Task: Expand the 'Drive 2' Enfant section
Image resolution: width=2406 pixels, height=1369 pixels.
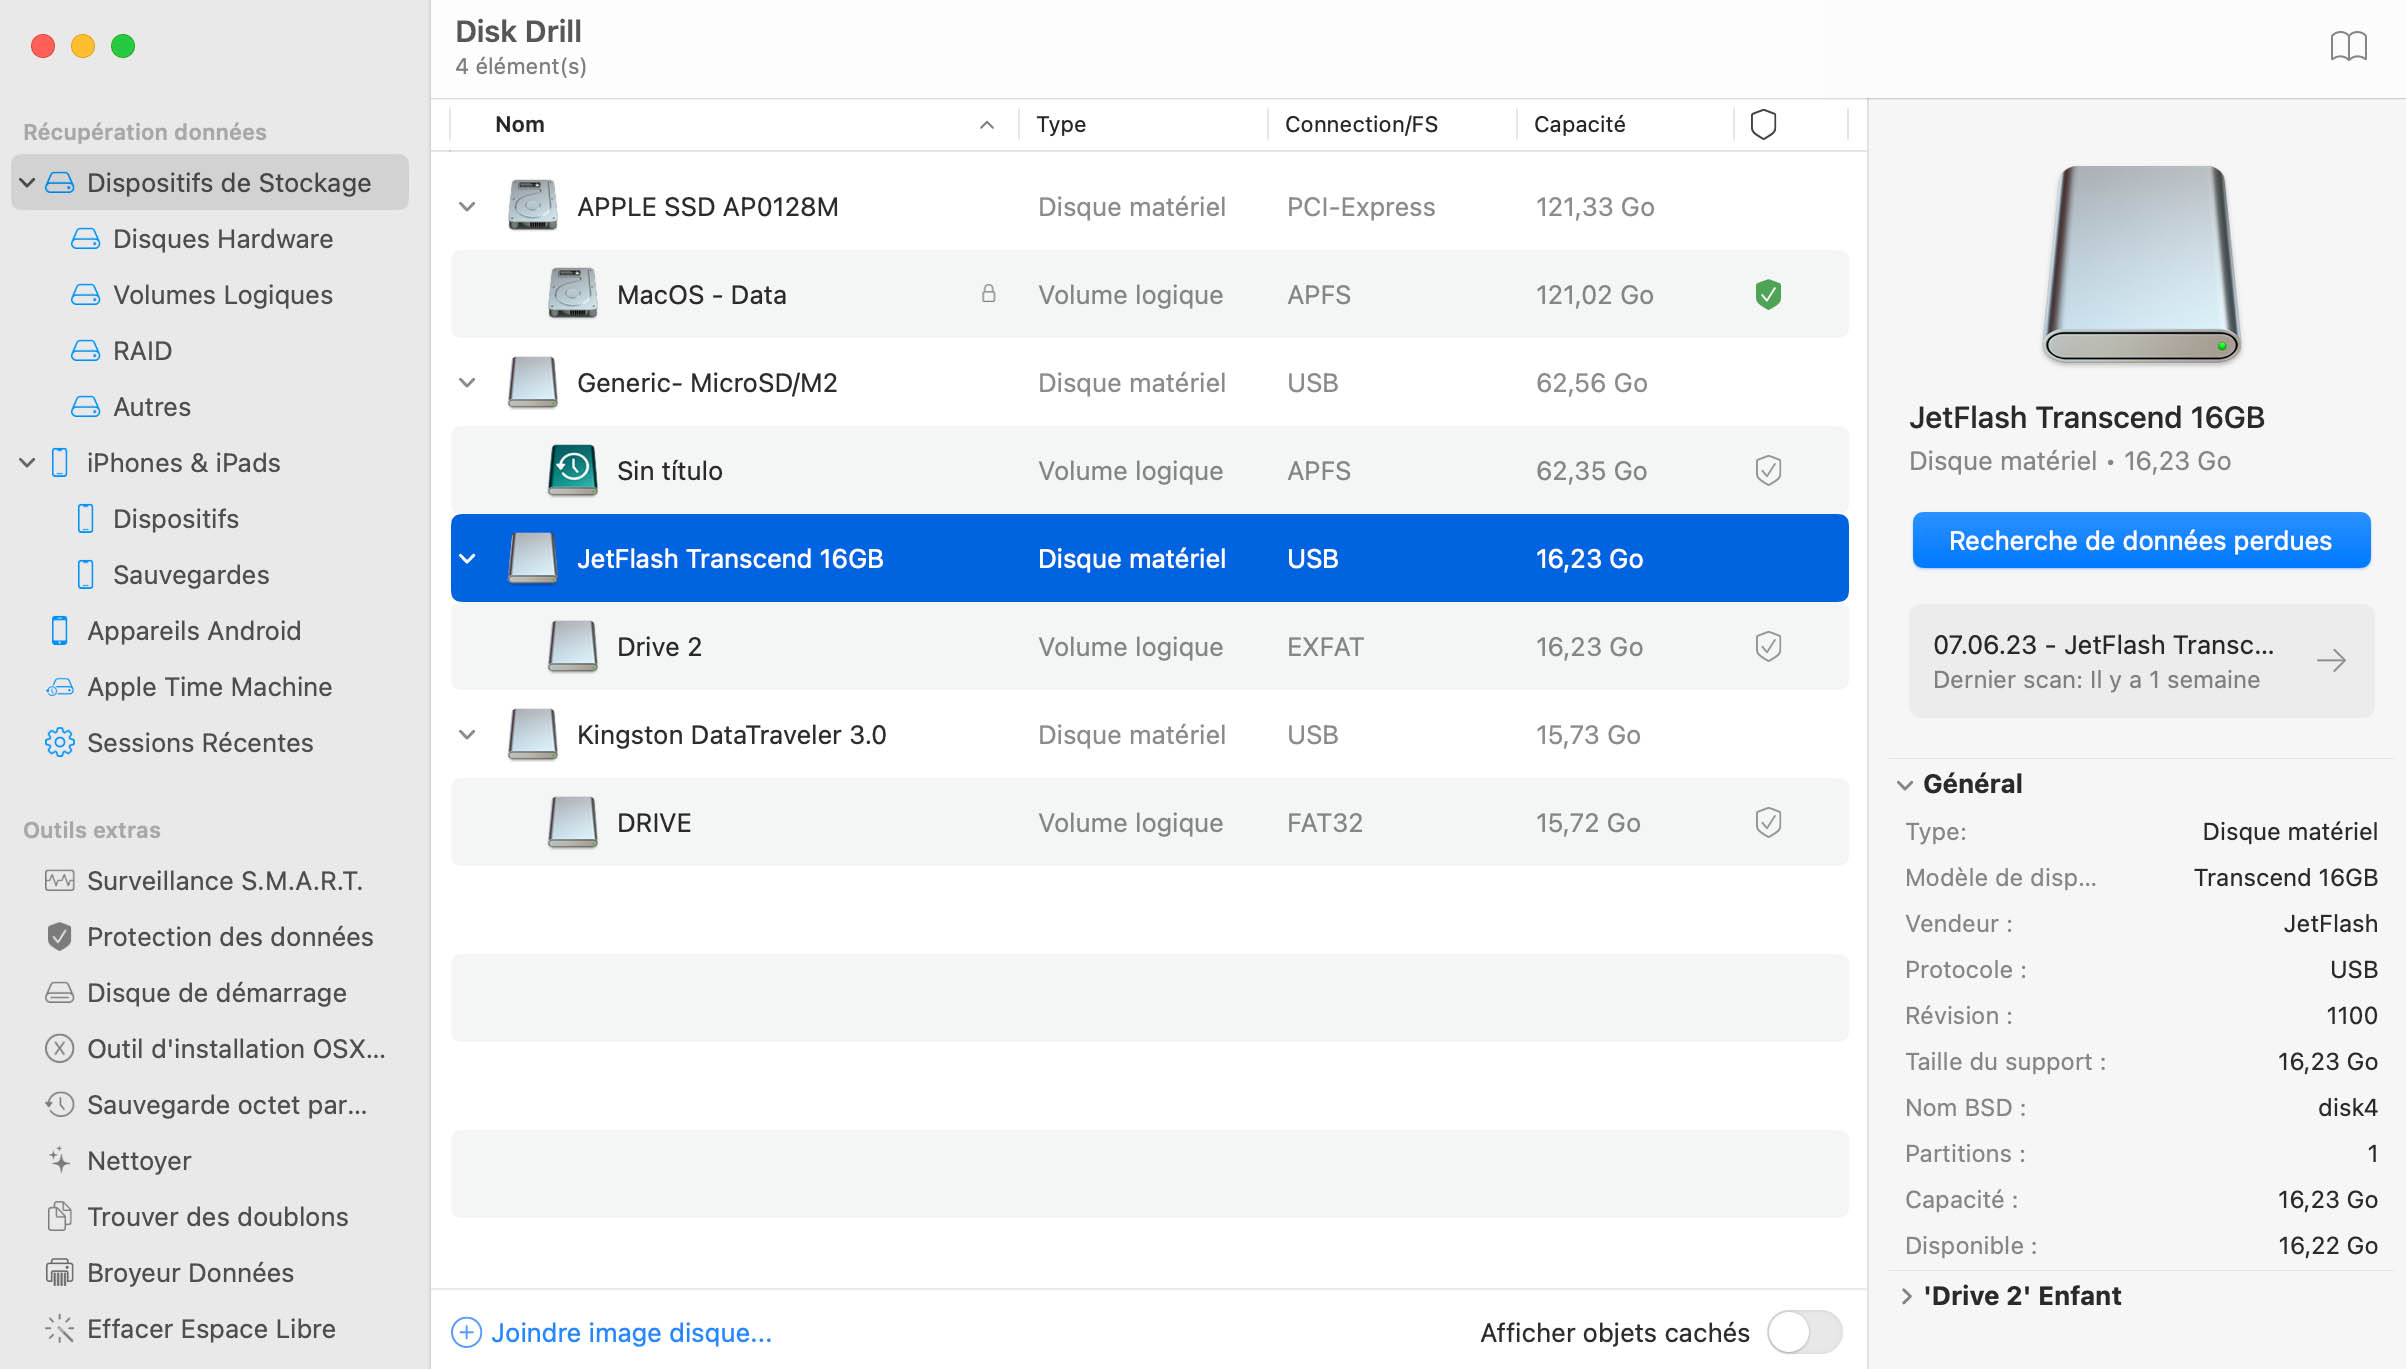Action: point(1906,1296)
